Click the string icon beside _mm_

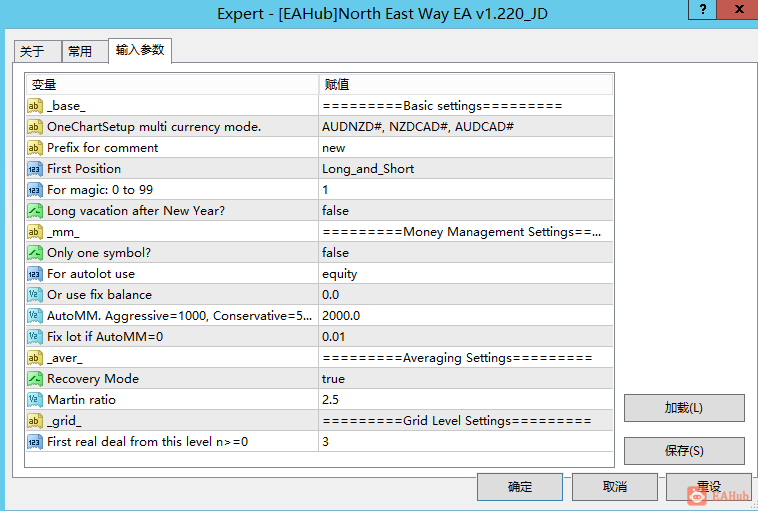click(x=35, y=232)
